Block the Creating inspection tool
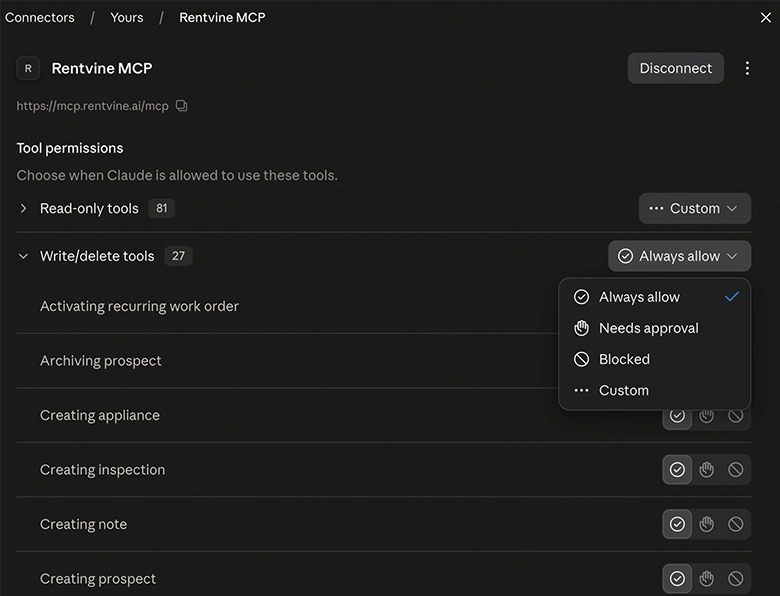Viewport: 780px width, 596px height. point(736,470)
